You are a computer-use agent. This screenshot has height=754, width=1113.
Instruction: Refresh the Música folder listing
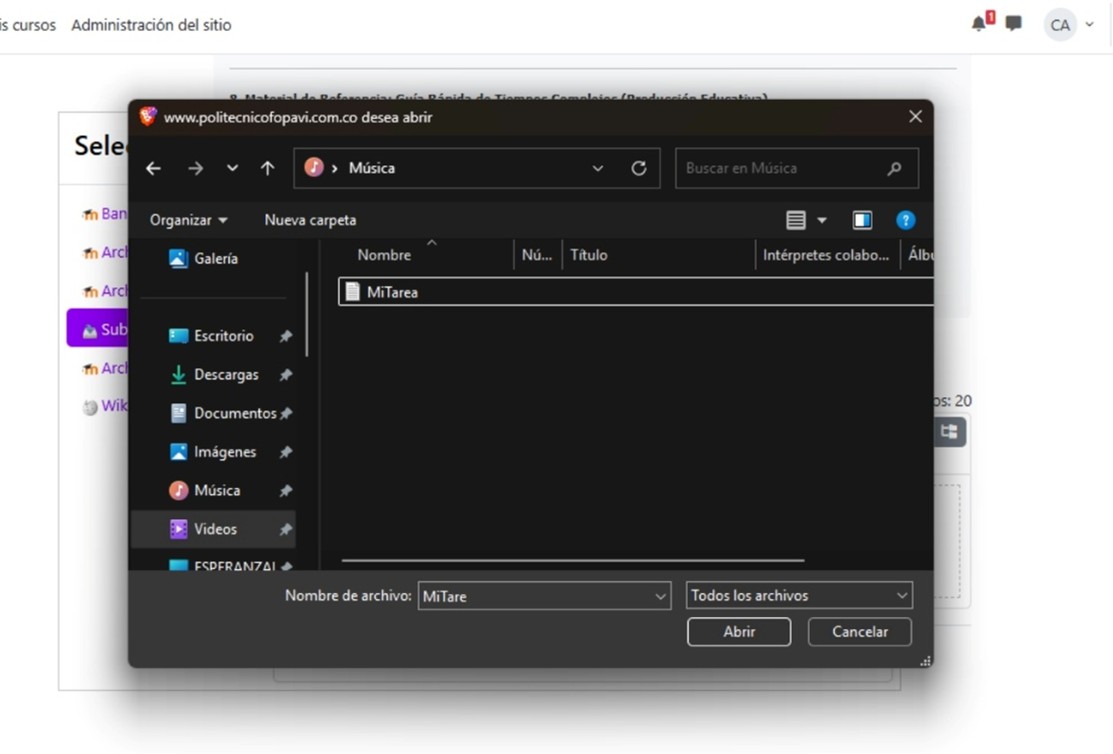[x=639, y=169]
